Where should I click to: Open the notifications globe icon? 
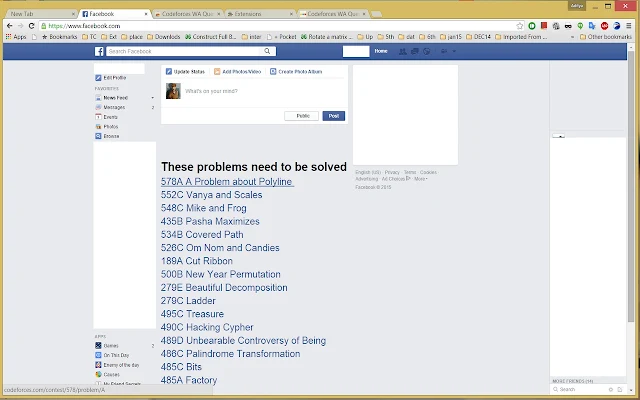coord(427,51)
